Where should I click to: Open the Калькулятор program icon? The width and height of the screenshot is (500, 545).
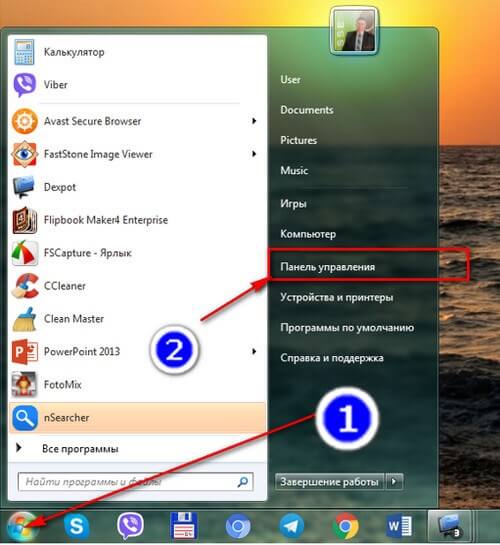(24, 52)
